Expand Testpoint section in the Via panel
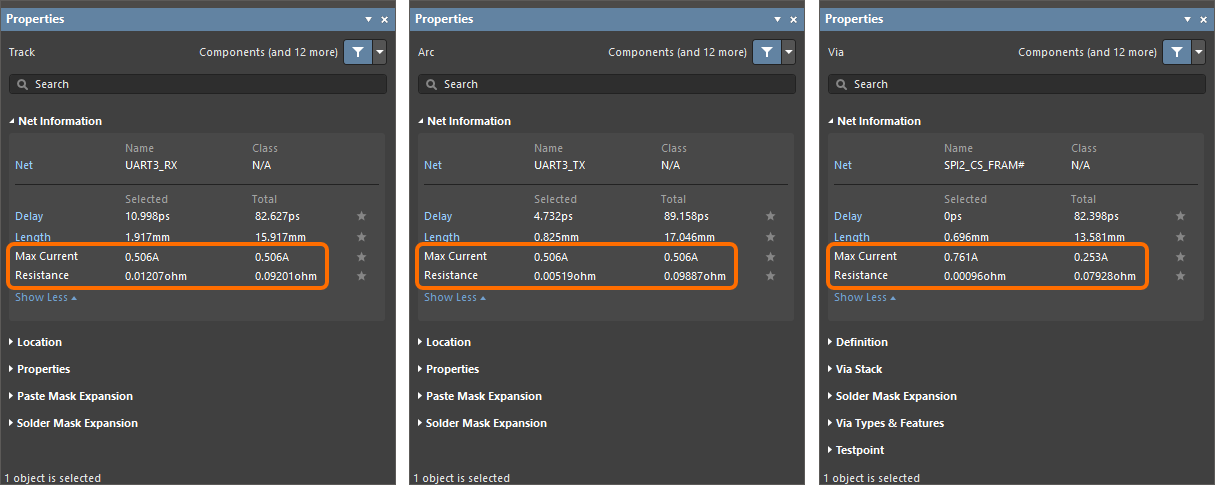Screen dimensions: 1215x485 pos(862,450)
